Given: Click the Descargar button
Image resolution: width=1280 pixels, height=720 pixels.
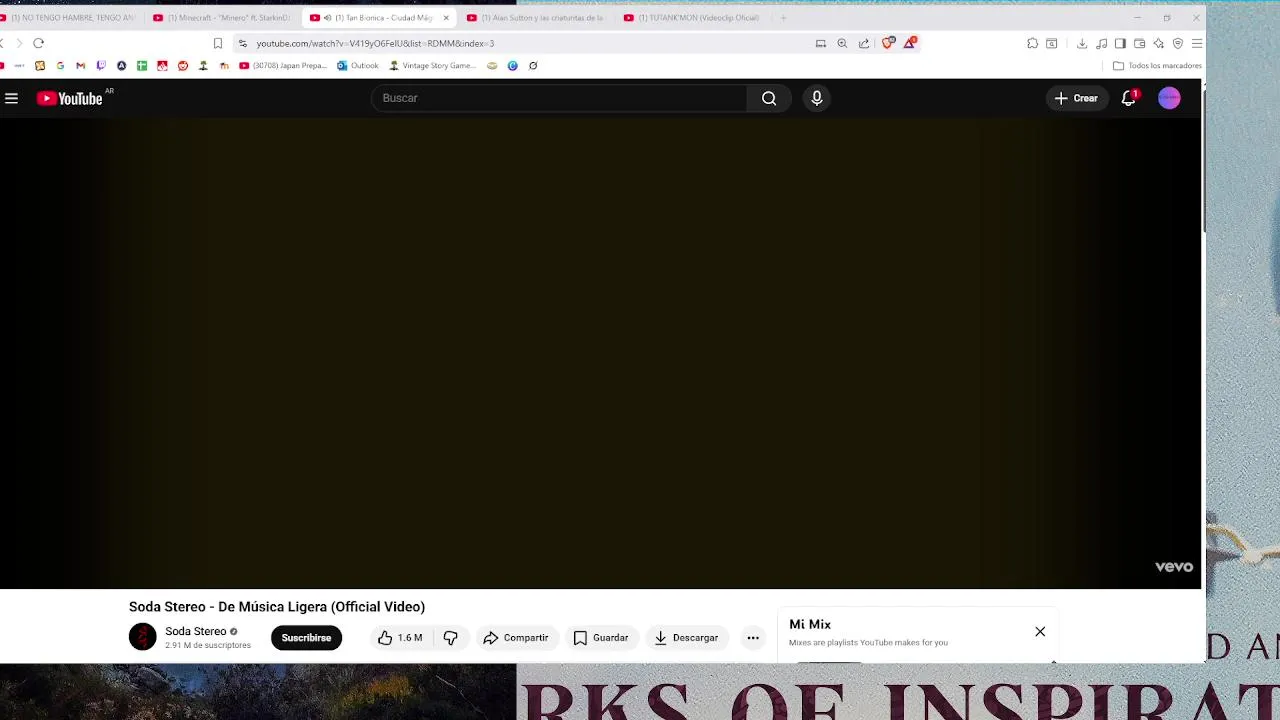Looking at the screenshot, I should point(686,638).
